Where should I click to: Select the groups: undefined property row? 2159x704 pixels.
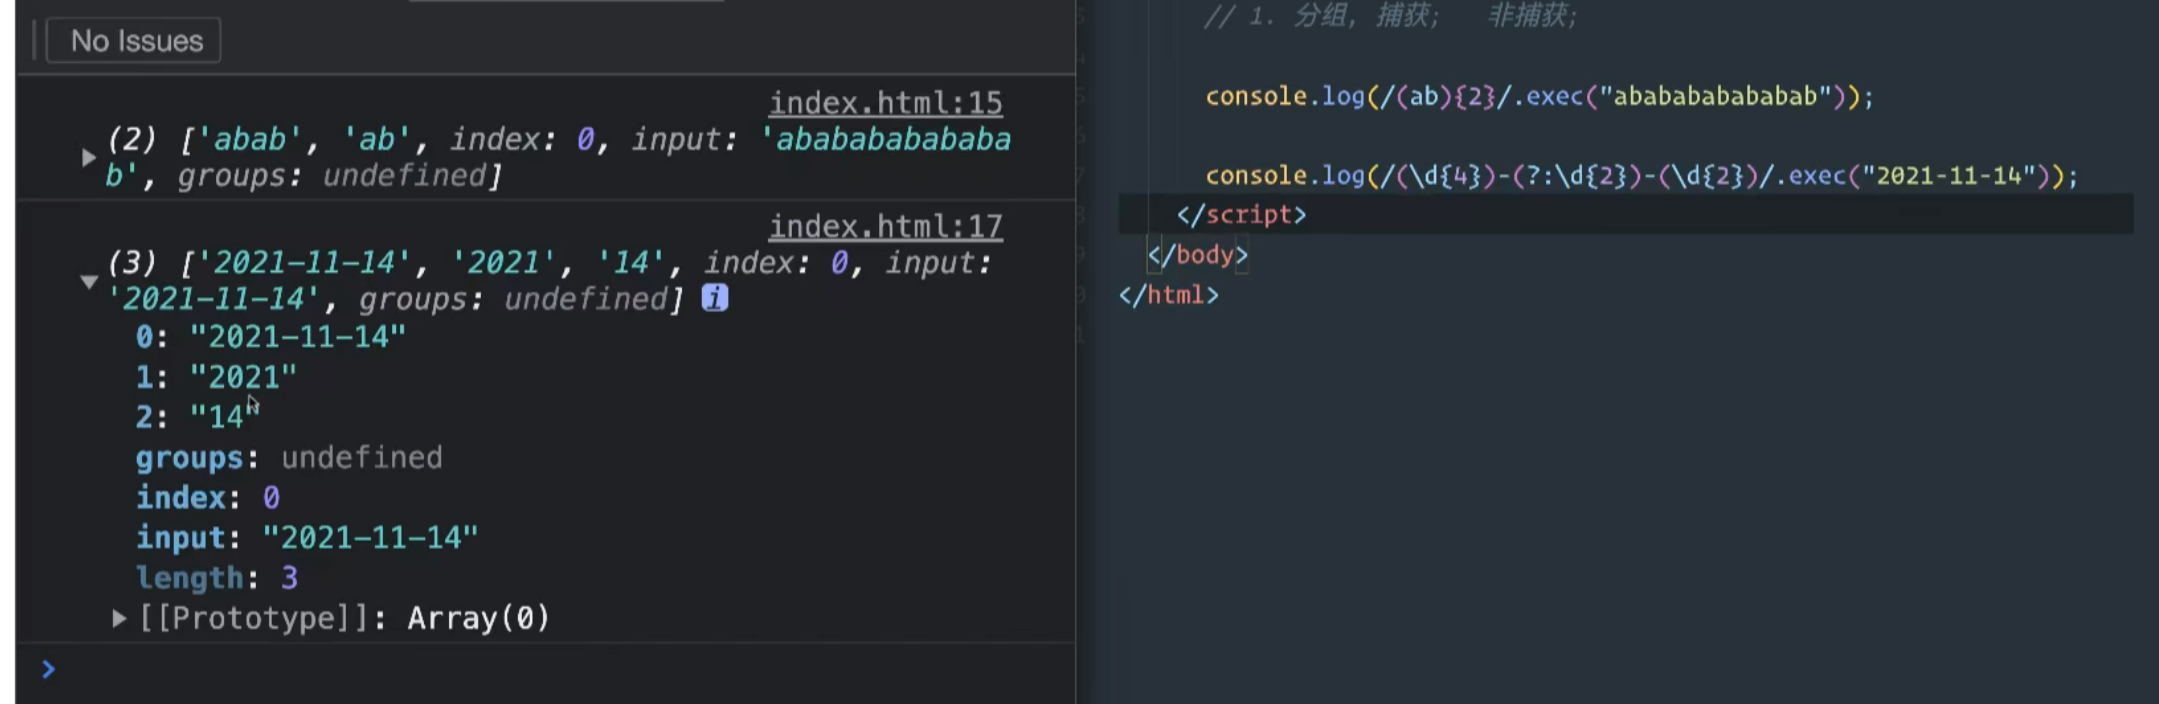tap(289, 458)
